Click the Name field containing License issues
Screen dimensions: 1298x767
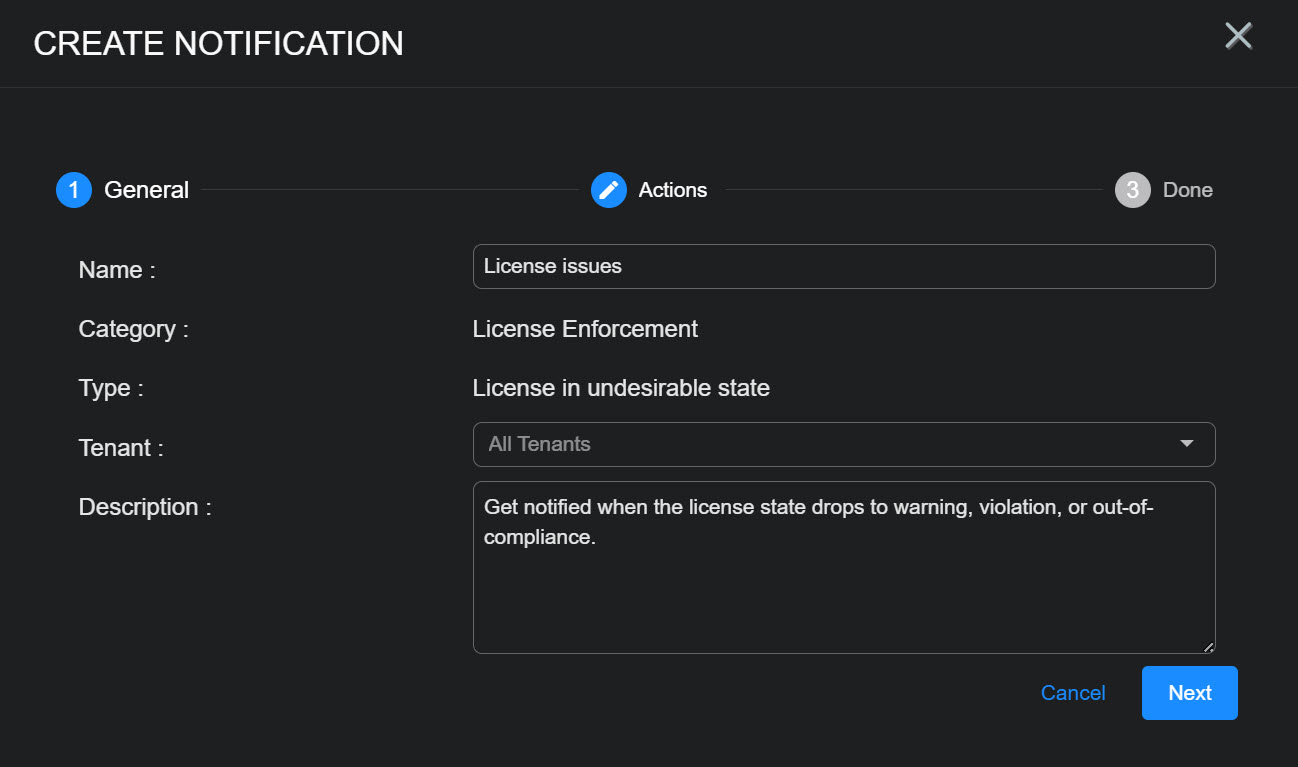click(x=843, y=267)
